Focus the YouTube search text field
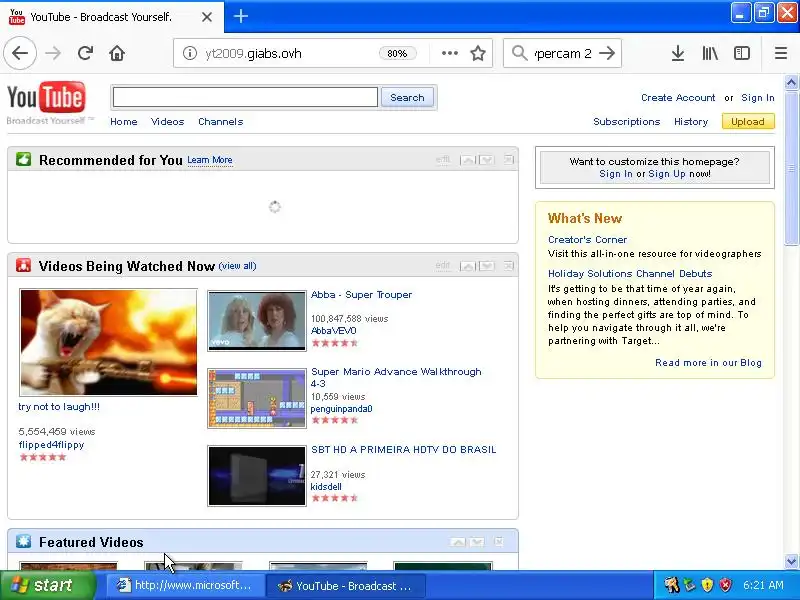 coord(245,97)
